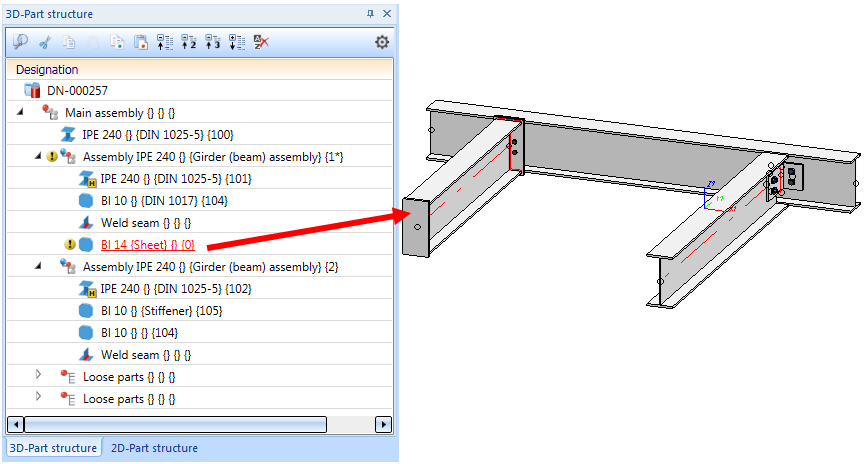Select Bl 10 {} {} {104} row
866x464 pixels.
[139, 333]
